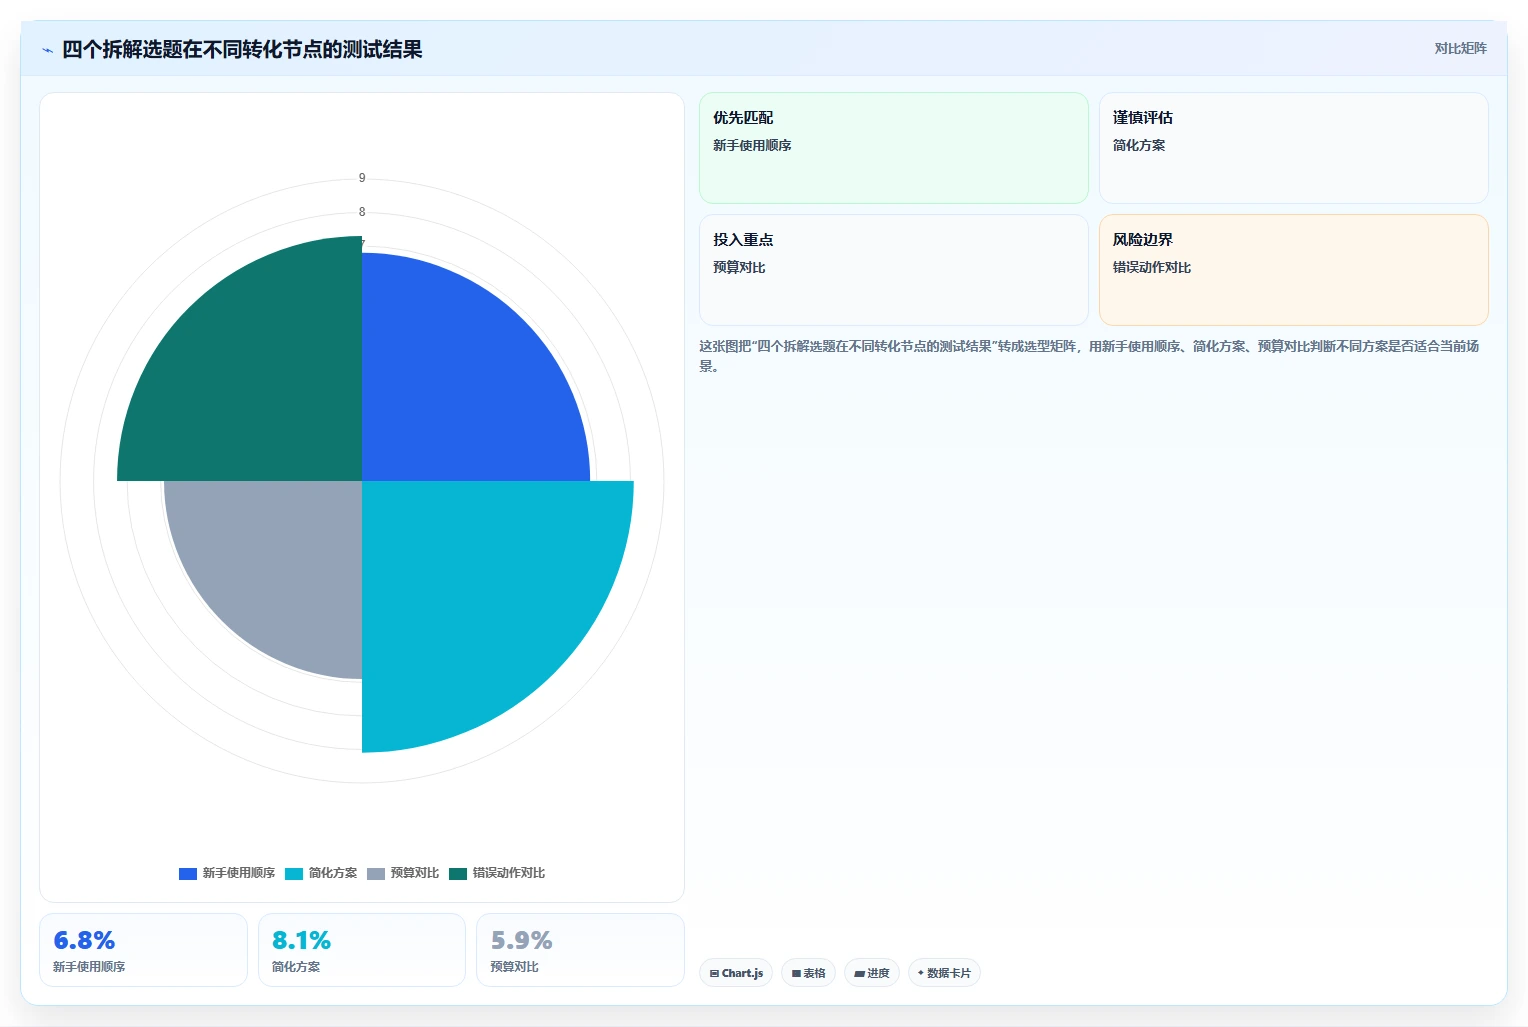Click 错误动作对比 text in 风险边界 card
1528x1027 pixels.
[x=1152, y=268]
